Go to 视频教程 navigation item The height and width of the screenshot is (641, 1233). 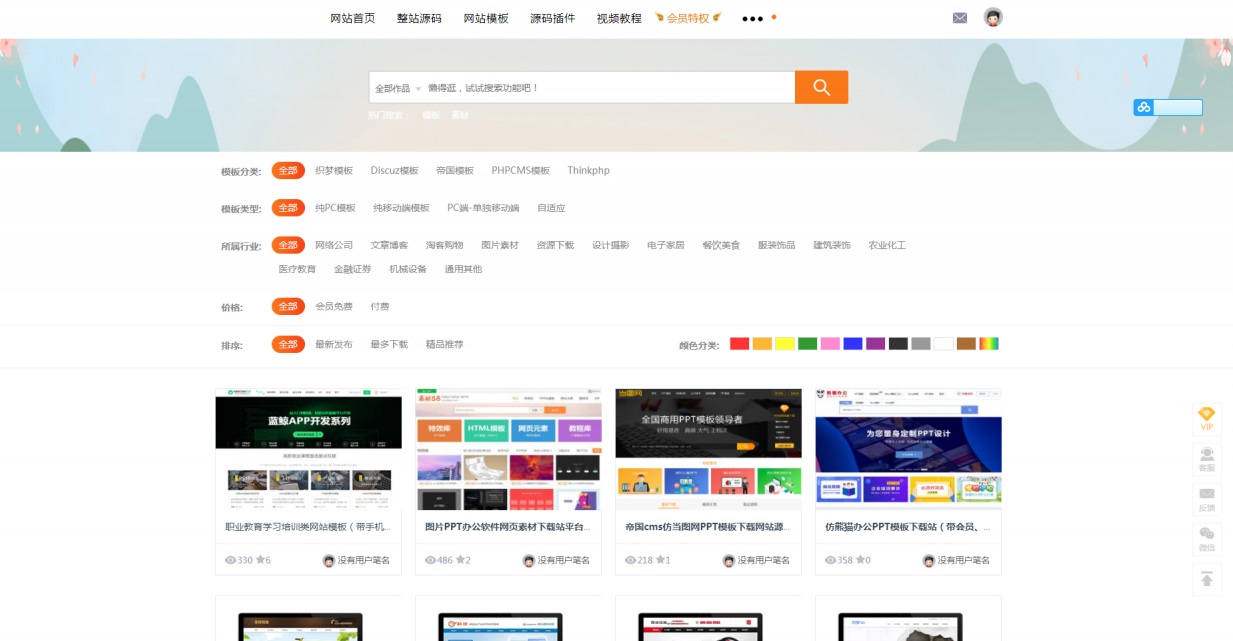(x=619, y=18)
